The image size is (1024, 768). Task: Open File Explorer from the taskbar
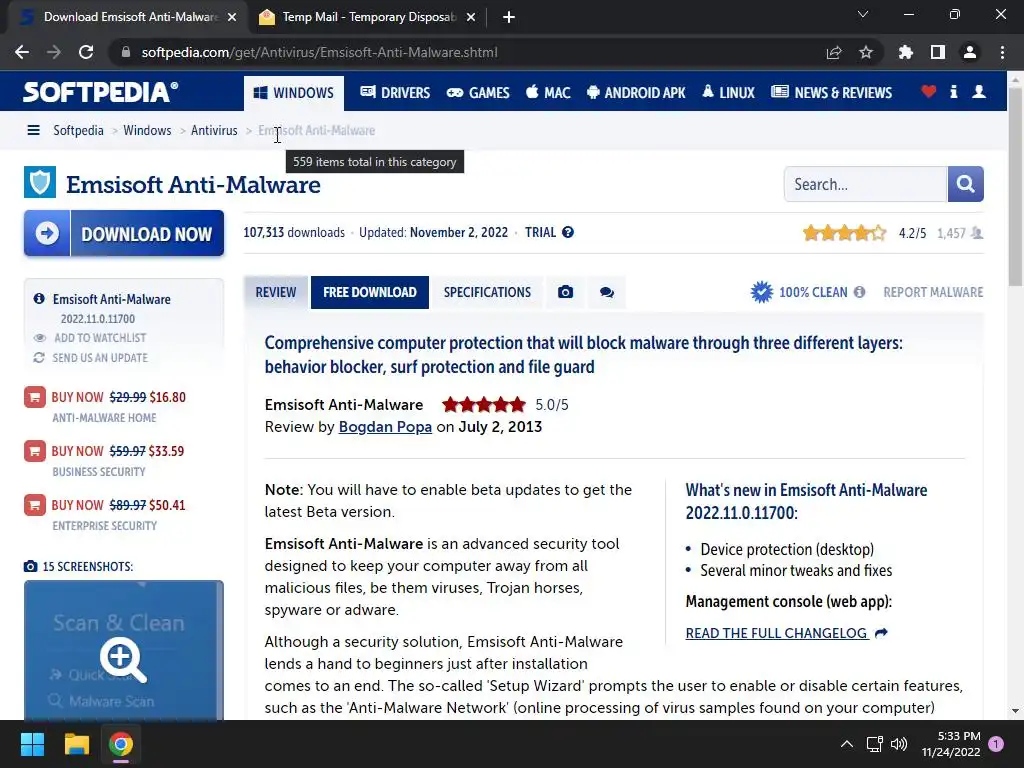pyautogui.click(x=76, y=744)
